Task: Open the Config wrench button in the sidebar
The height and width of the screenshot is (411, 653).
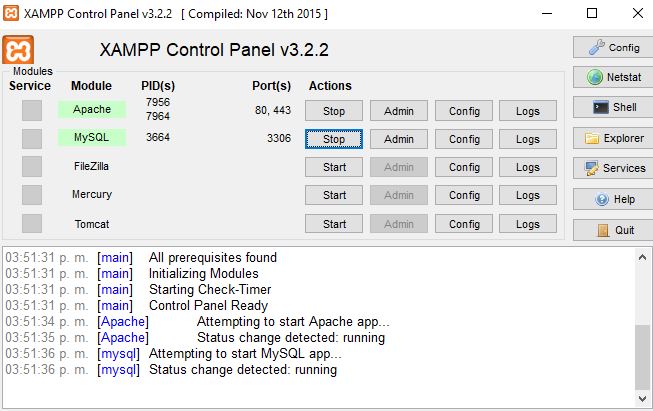Action: pyautogui.click(x=611, y=47)
